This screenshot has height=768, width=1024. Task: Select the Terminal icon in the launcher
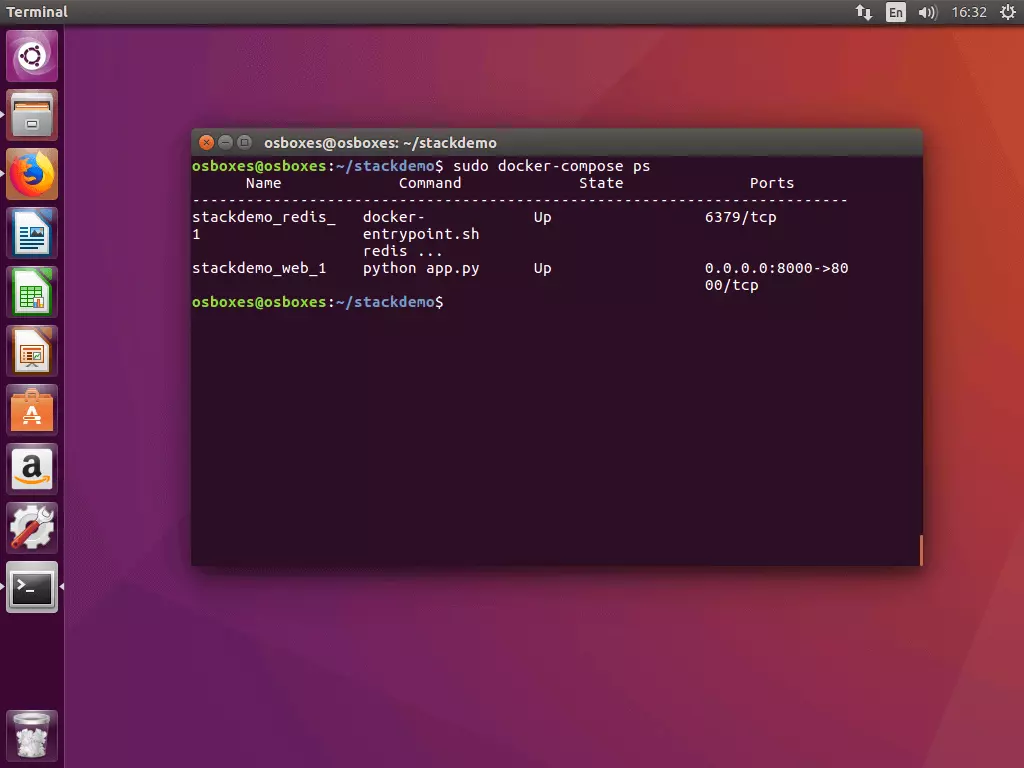(31, 587)
